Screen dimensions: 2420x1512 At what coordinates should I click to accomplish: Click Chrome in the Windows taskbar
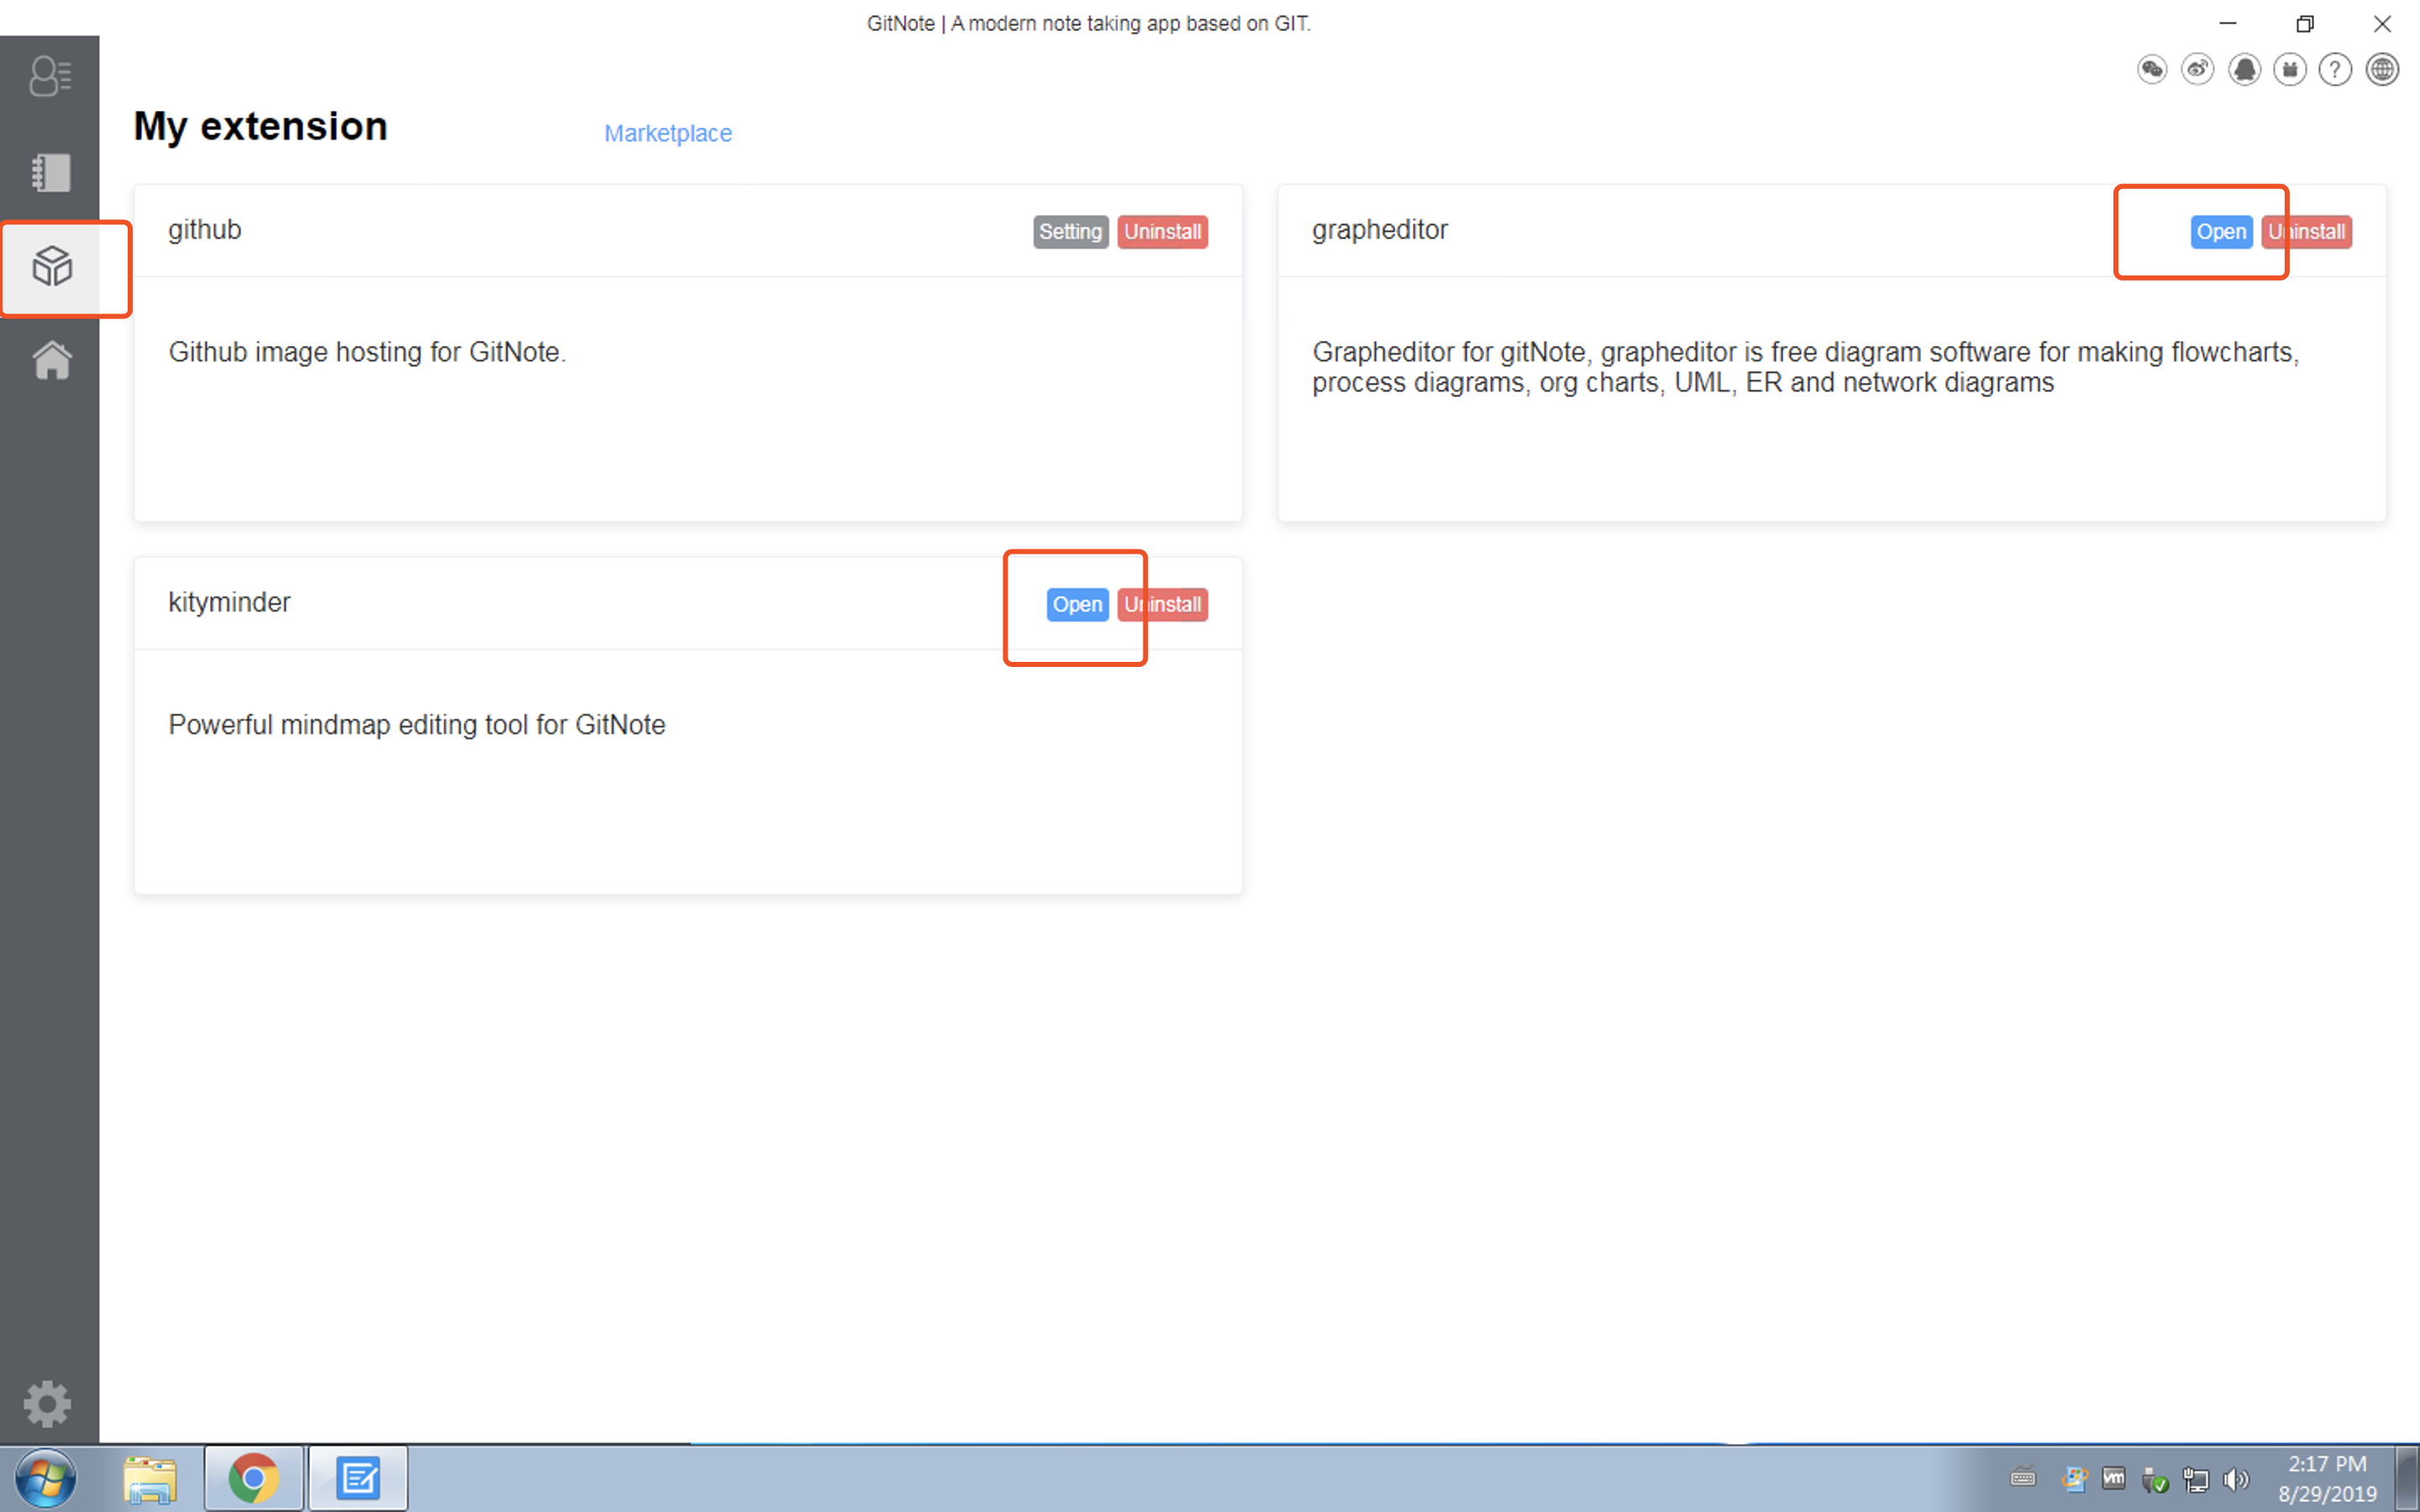click(253, 1478)
